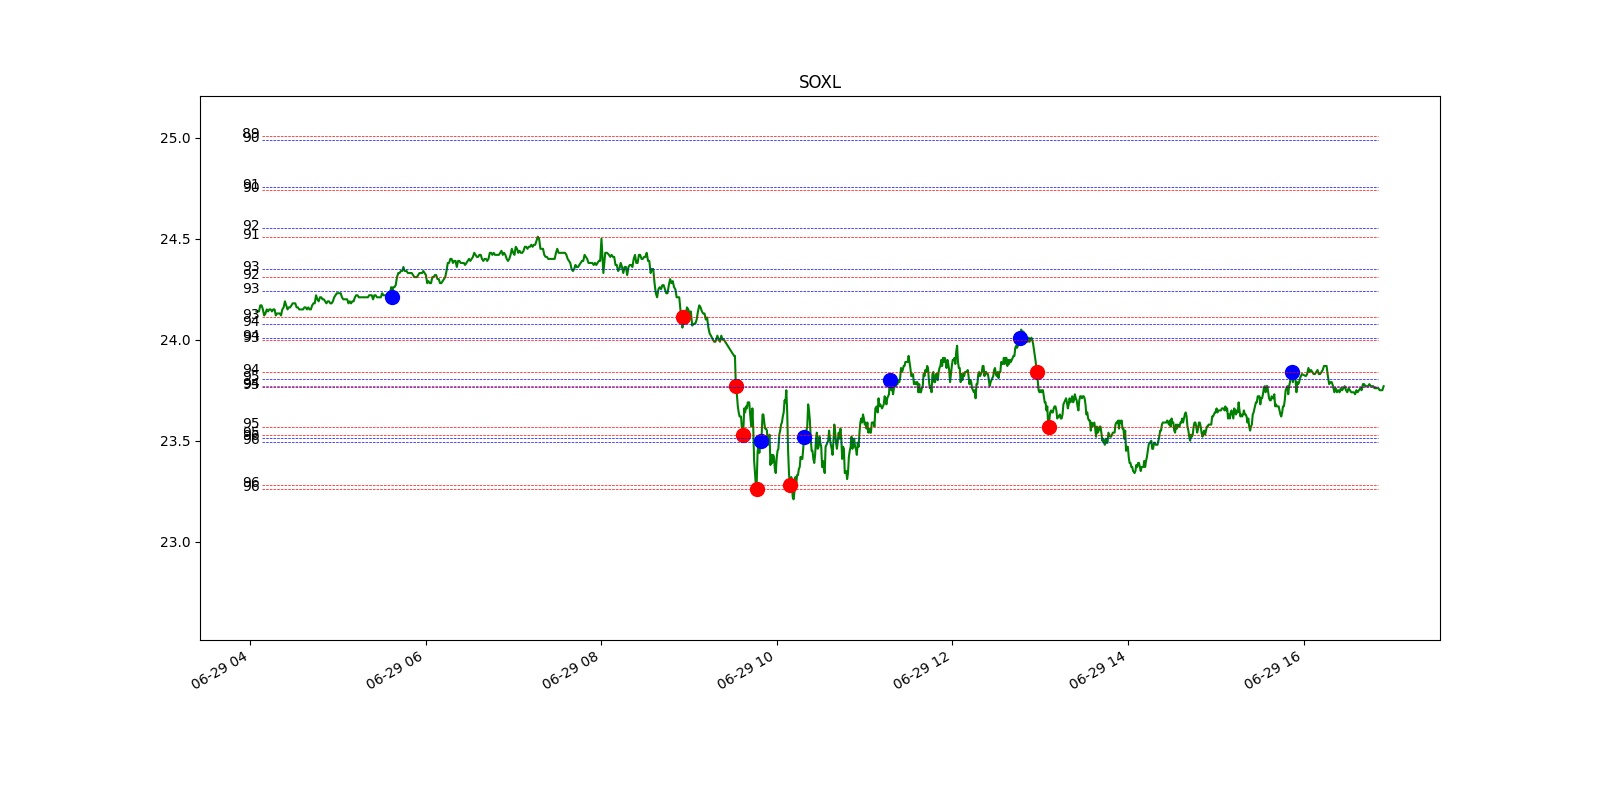Pick the red marker near 23.28 just after 06-29 10
Screen dimensions: 1600x800
[x=790, y=485]
